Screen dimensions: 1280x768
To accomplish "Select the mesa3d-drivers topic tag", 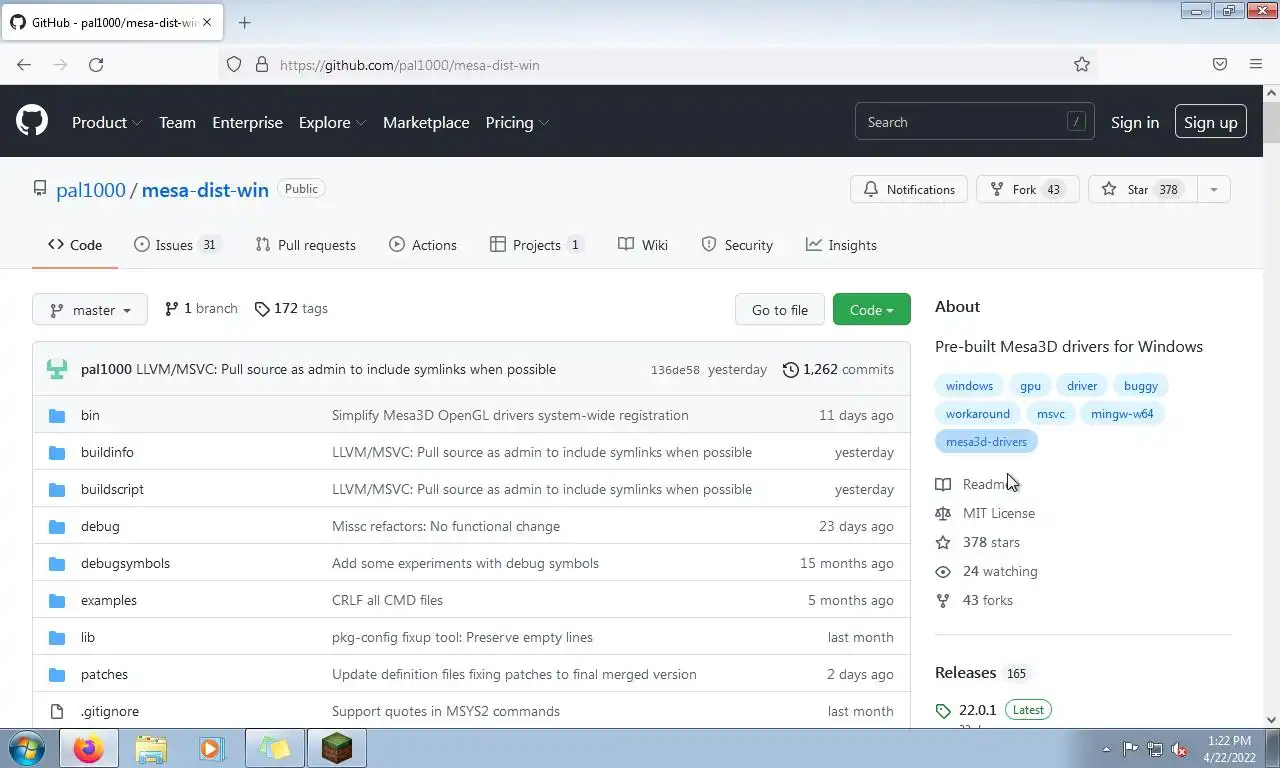I will click(987, 441).
